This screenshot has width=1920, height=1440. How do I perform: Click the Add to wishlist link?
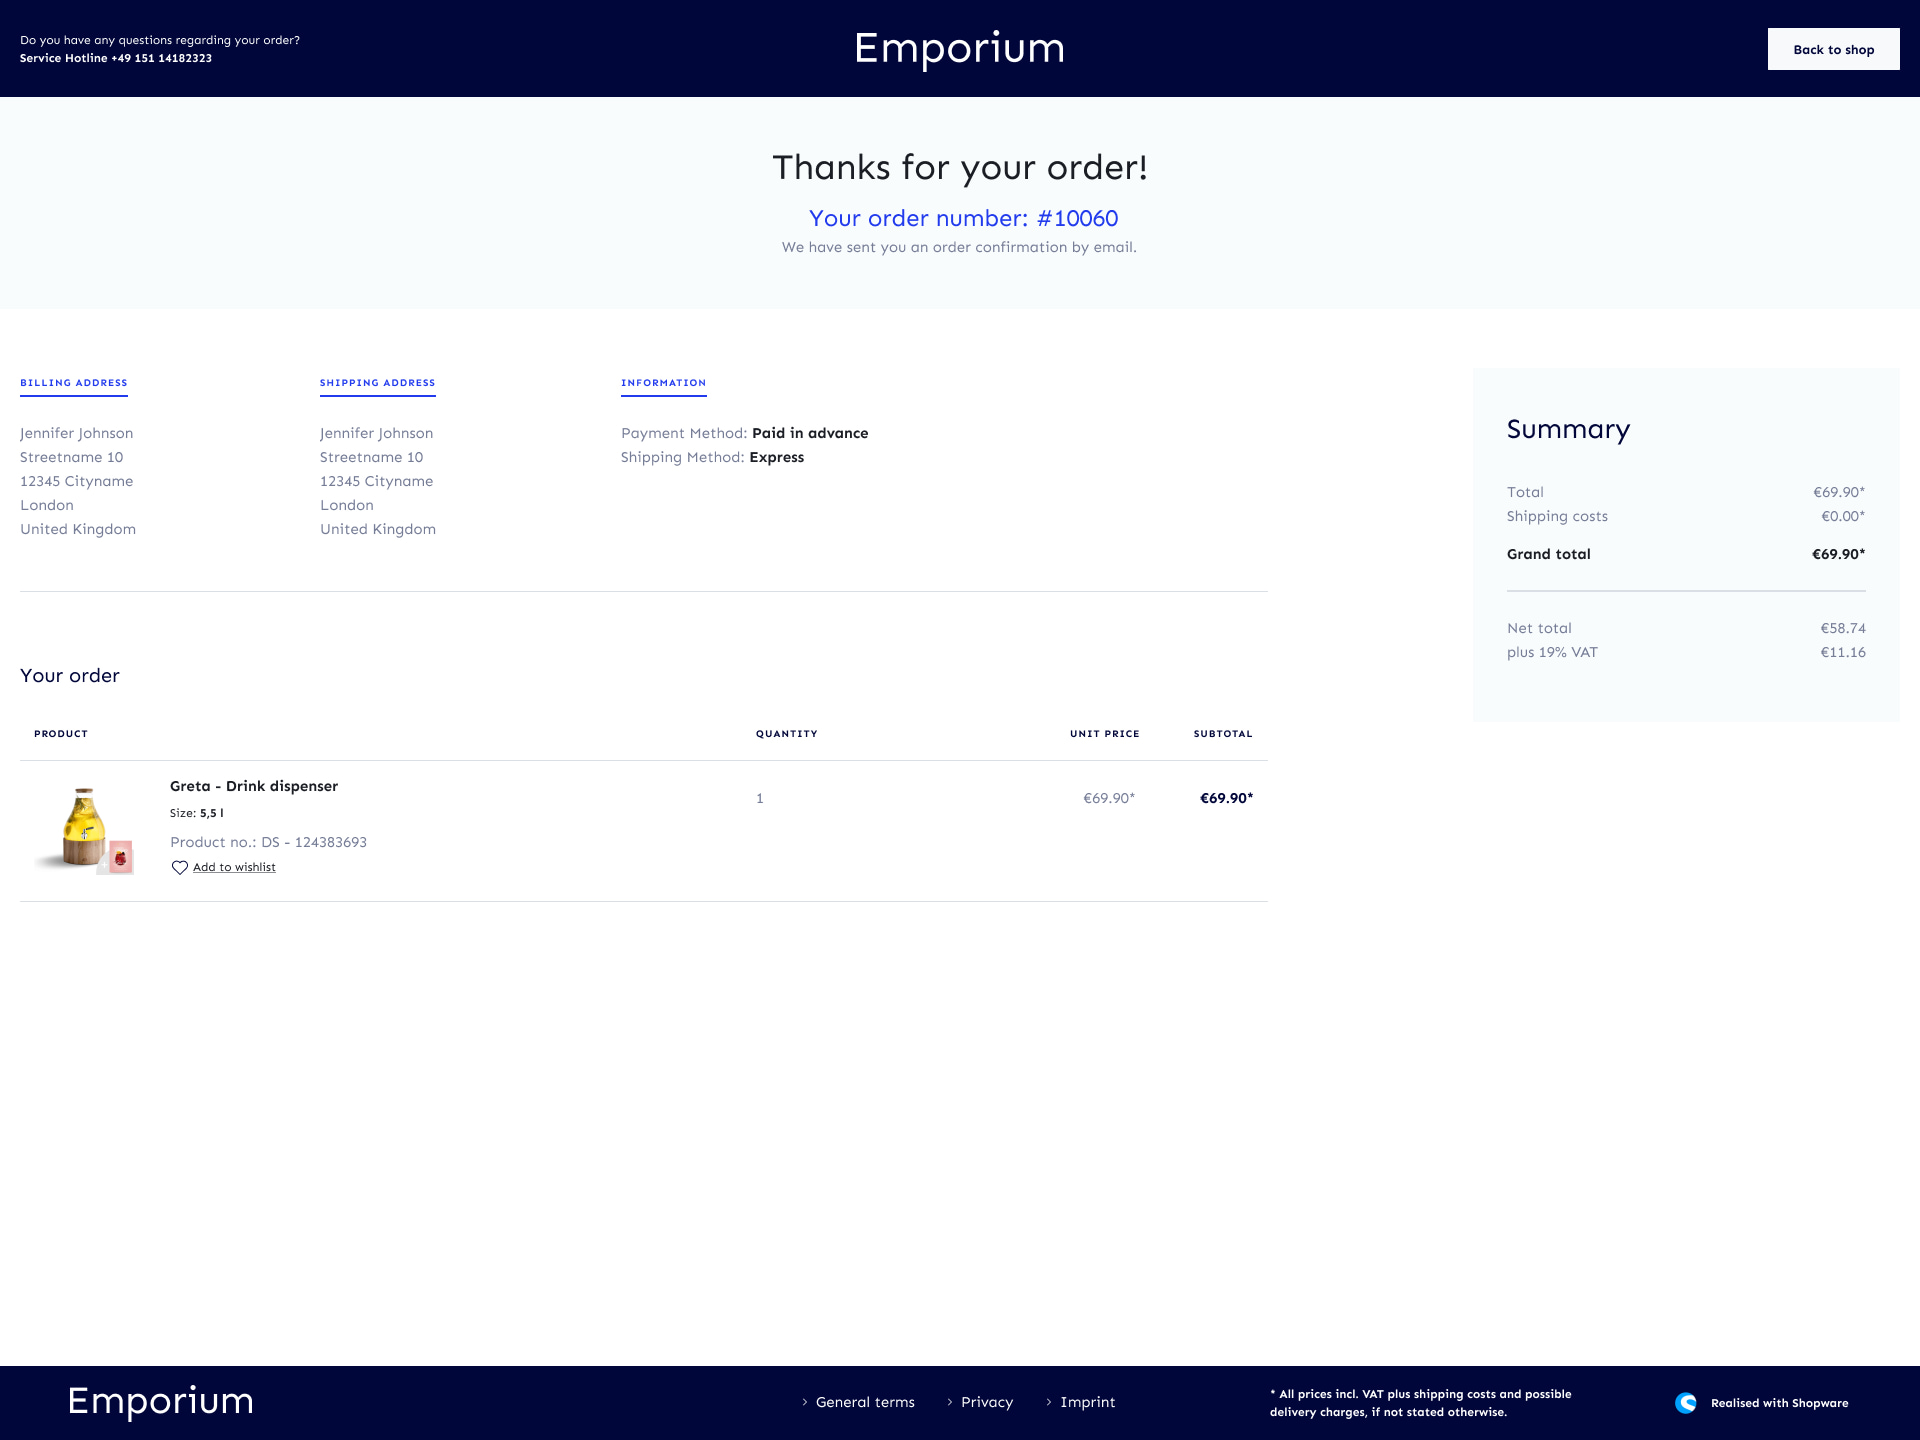(234, 868)
